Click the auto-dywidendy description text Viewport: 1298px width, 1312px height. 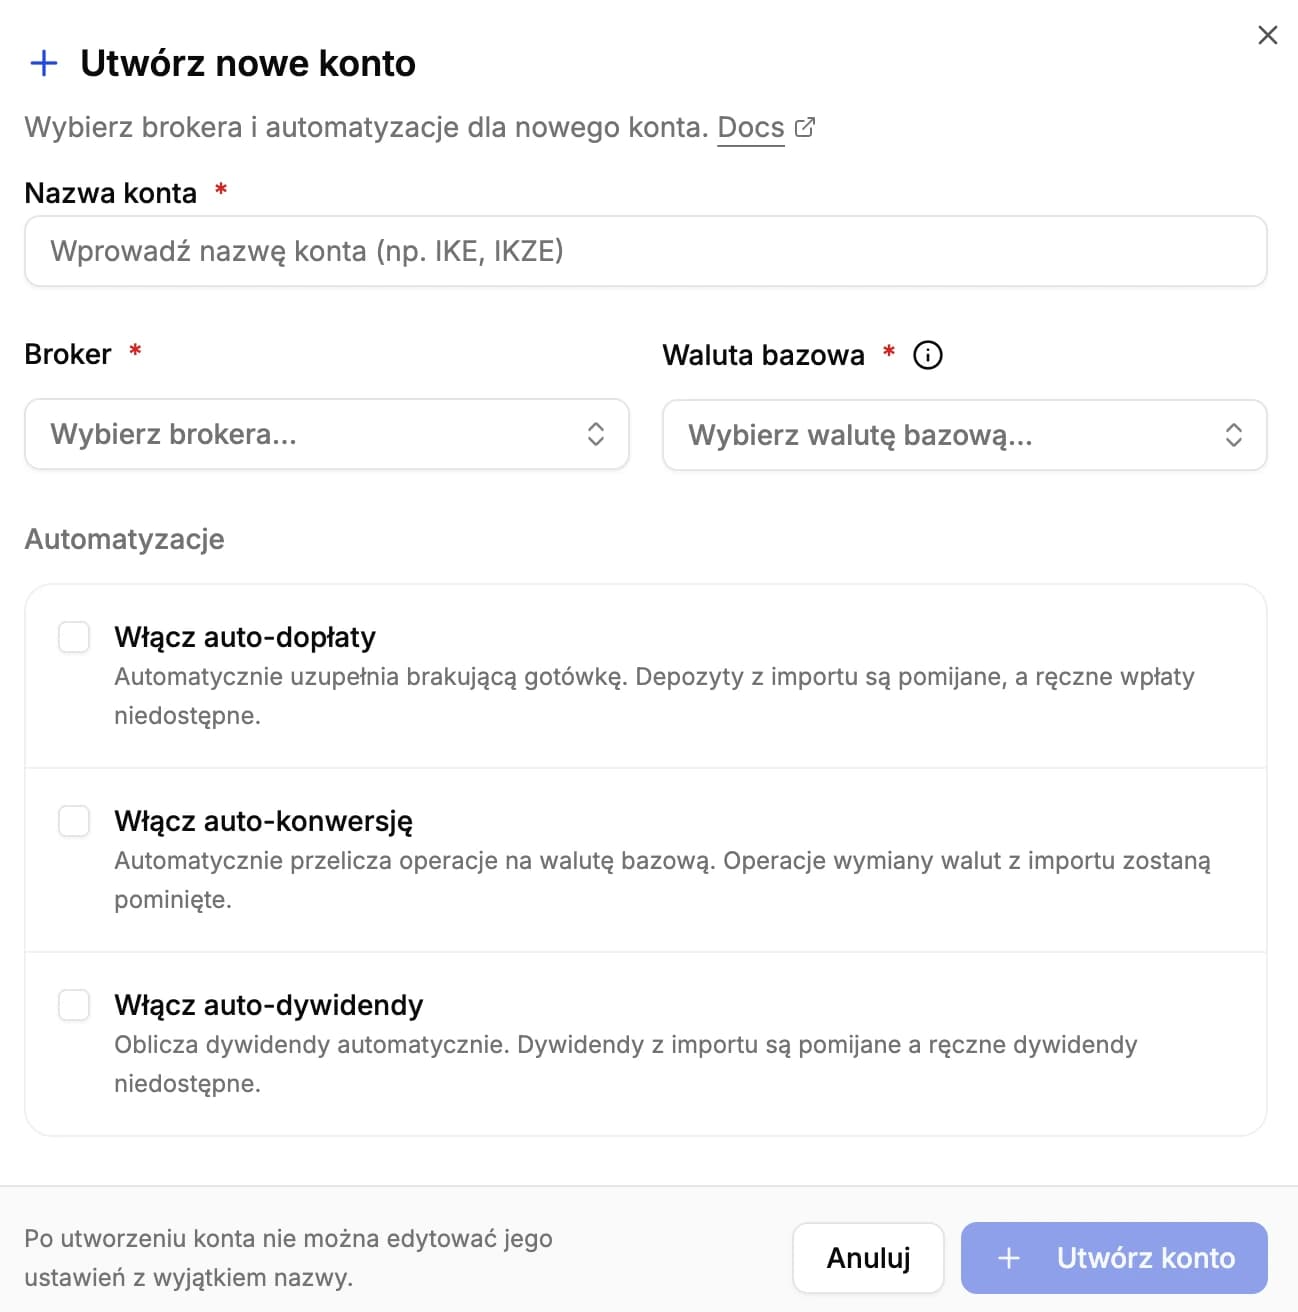(626, 1064)
